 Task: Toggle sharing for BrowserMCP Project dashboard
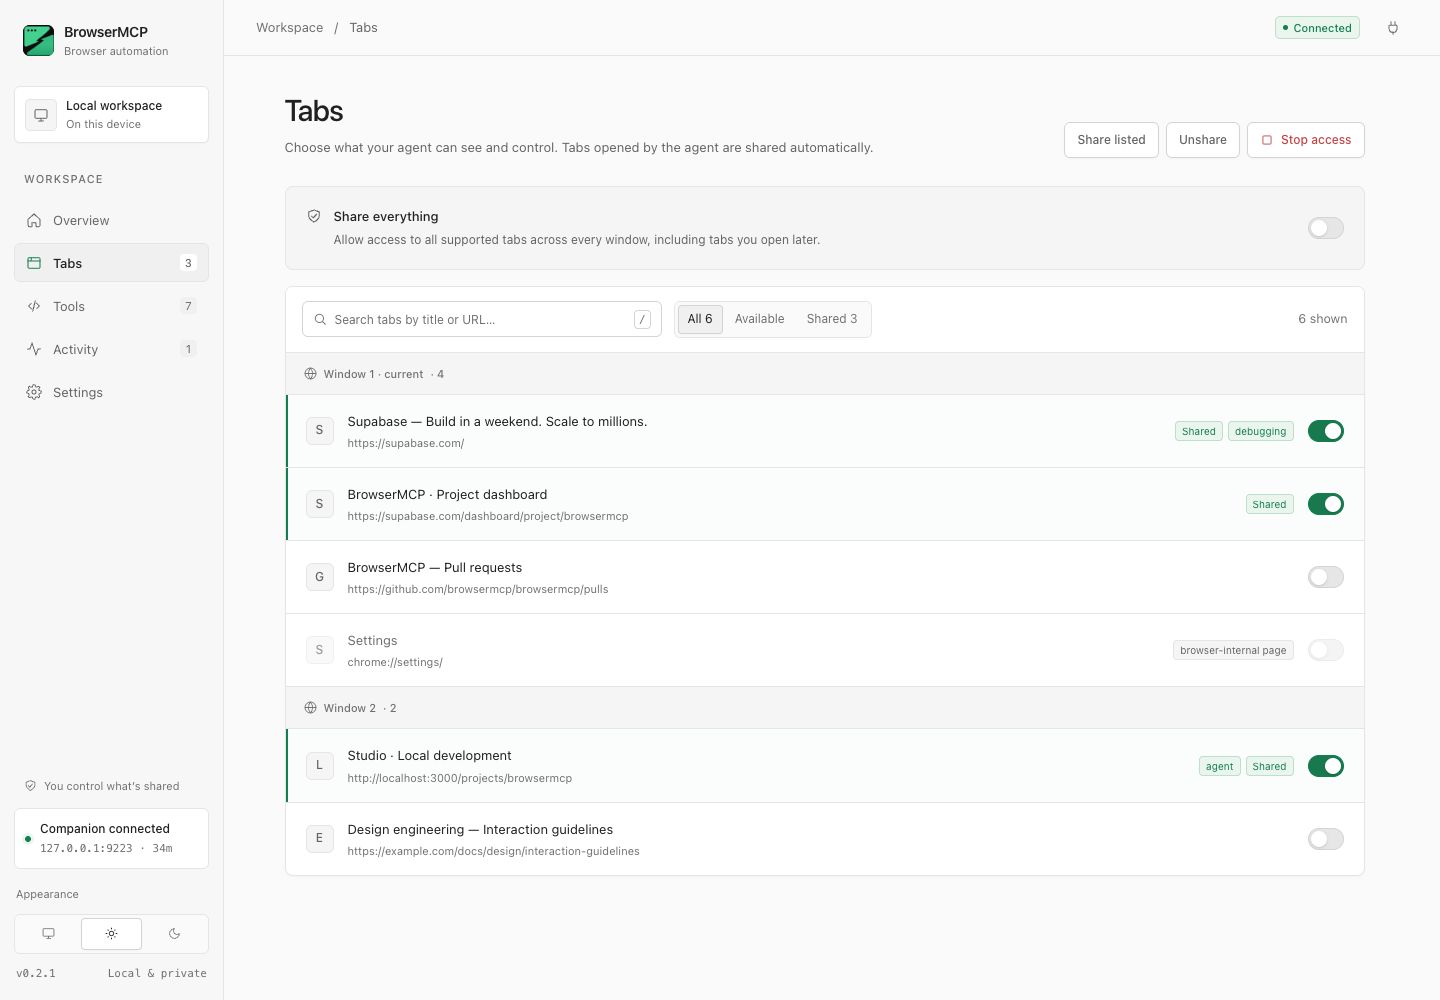1326,504
